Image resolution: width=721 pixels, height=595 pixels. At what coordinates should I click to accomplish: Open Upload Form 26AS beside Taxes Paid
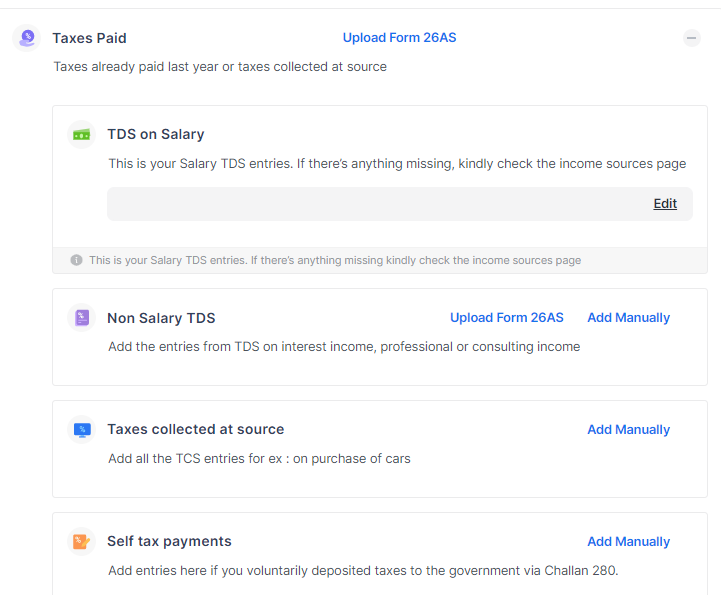coord(399,38)
